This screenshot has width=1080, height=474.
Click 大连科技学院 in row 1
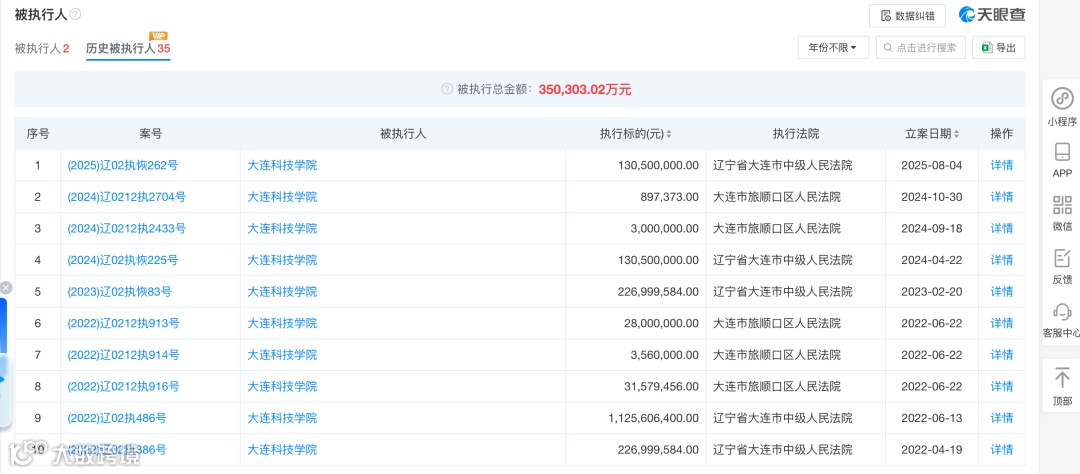(x=282, y=165)
